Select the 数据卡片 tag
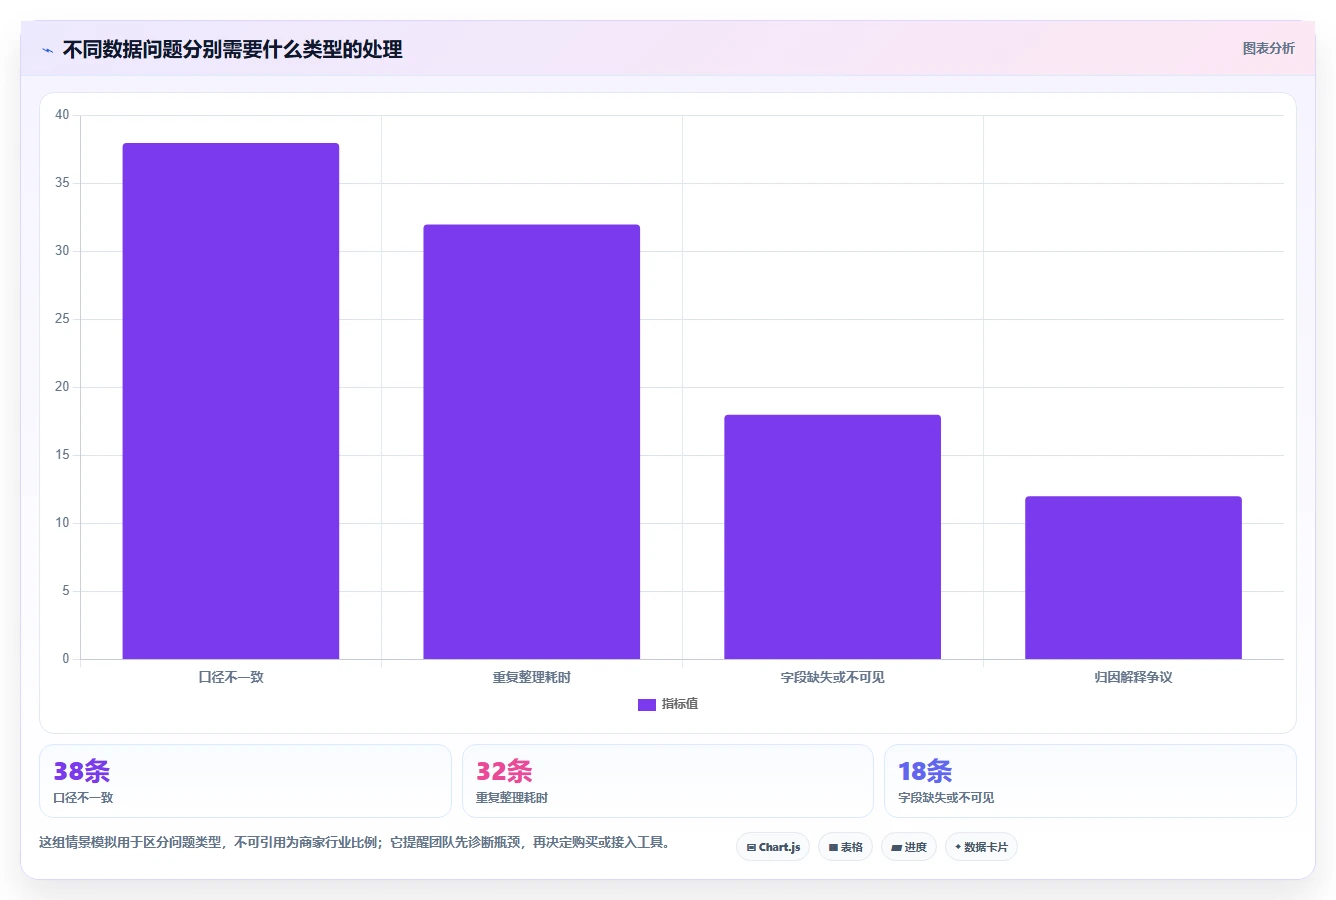Screen dimensions: 1336x900 (981, 847)
